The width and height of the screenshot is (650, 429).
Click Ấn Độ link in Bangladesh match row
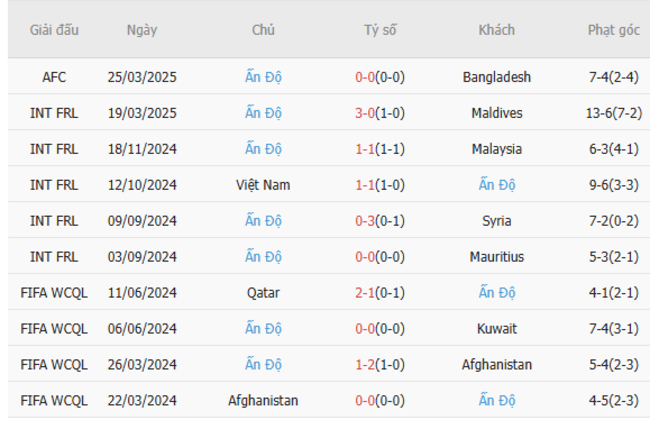coord(263,77)
